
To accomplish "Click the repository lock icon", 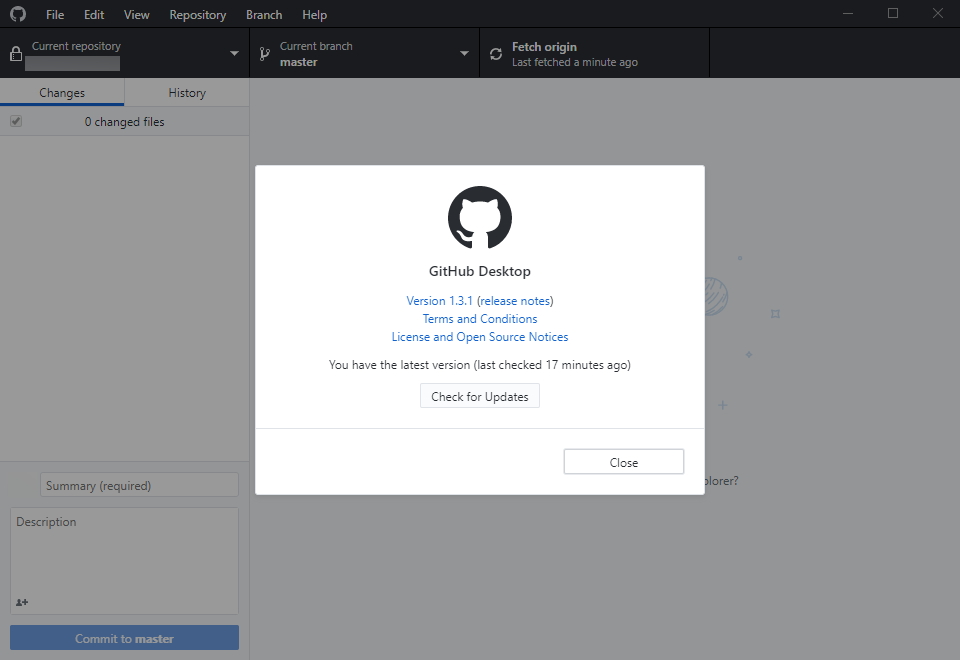I will (14, 52).
